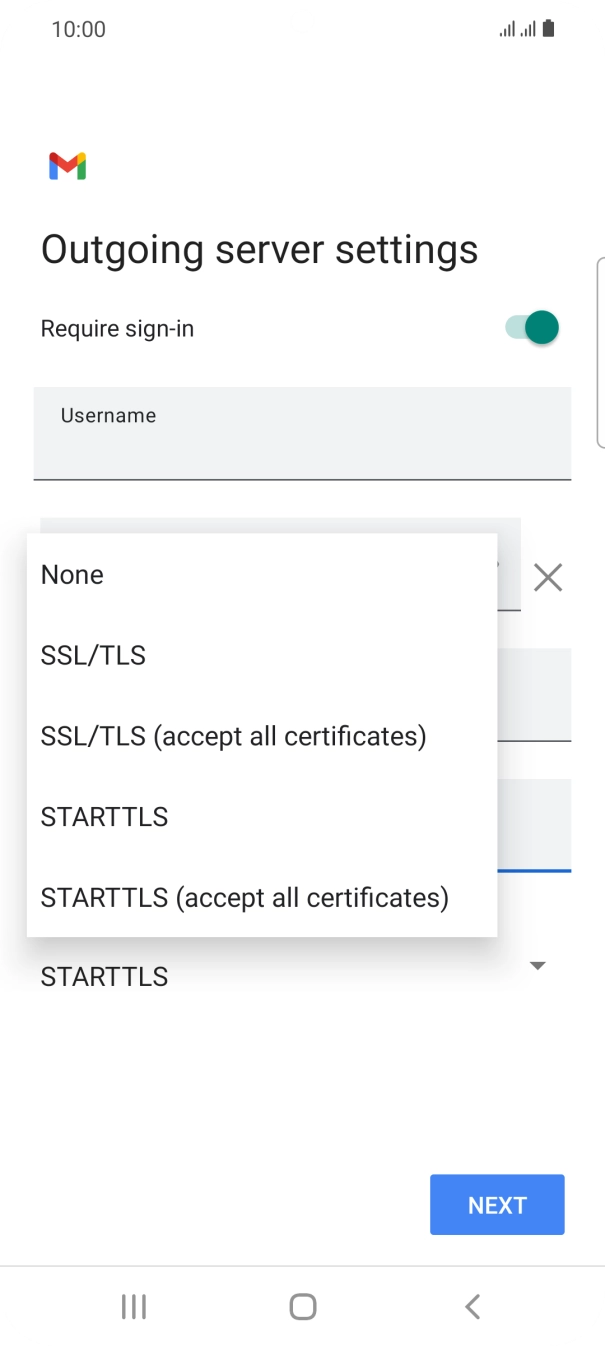Choose STARTTLS (accept all certificates)
The image size is (605, 1346).
243,897
